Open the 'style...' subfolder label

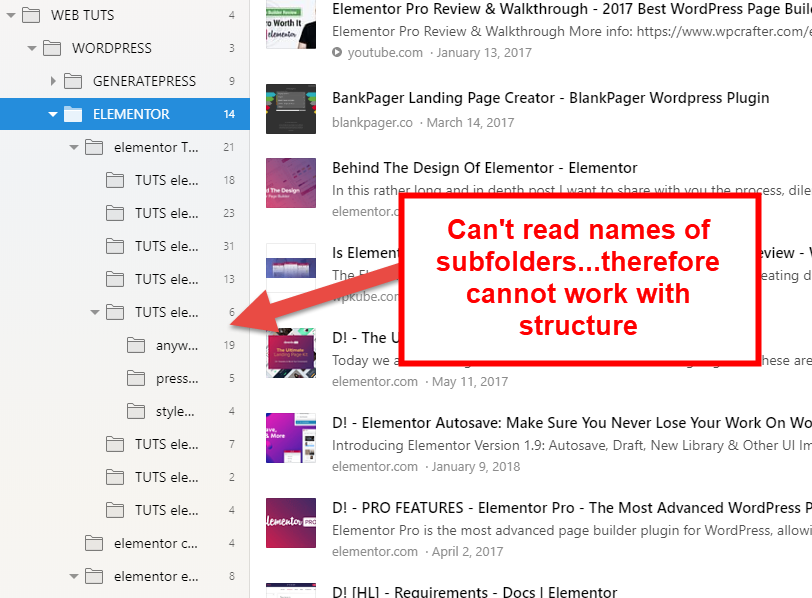(175, 412)
